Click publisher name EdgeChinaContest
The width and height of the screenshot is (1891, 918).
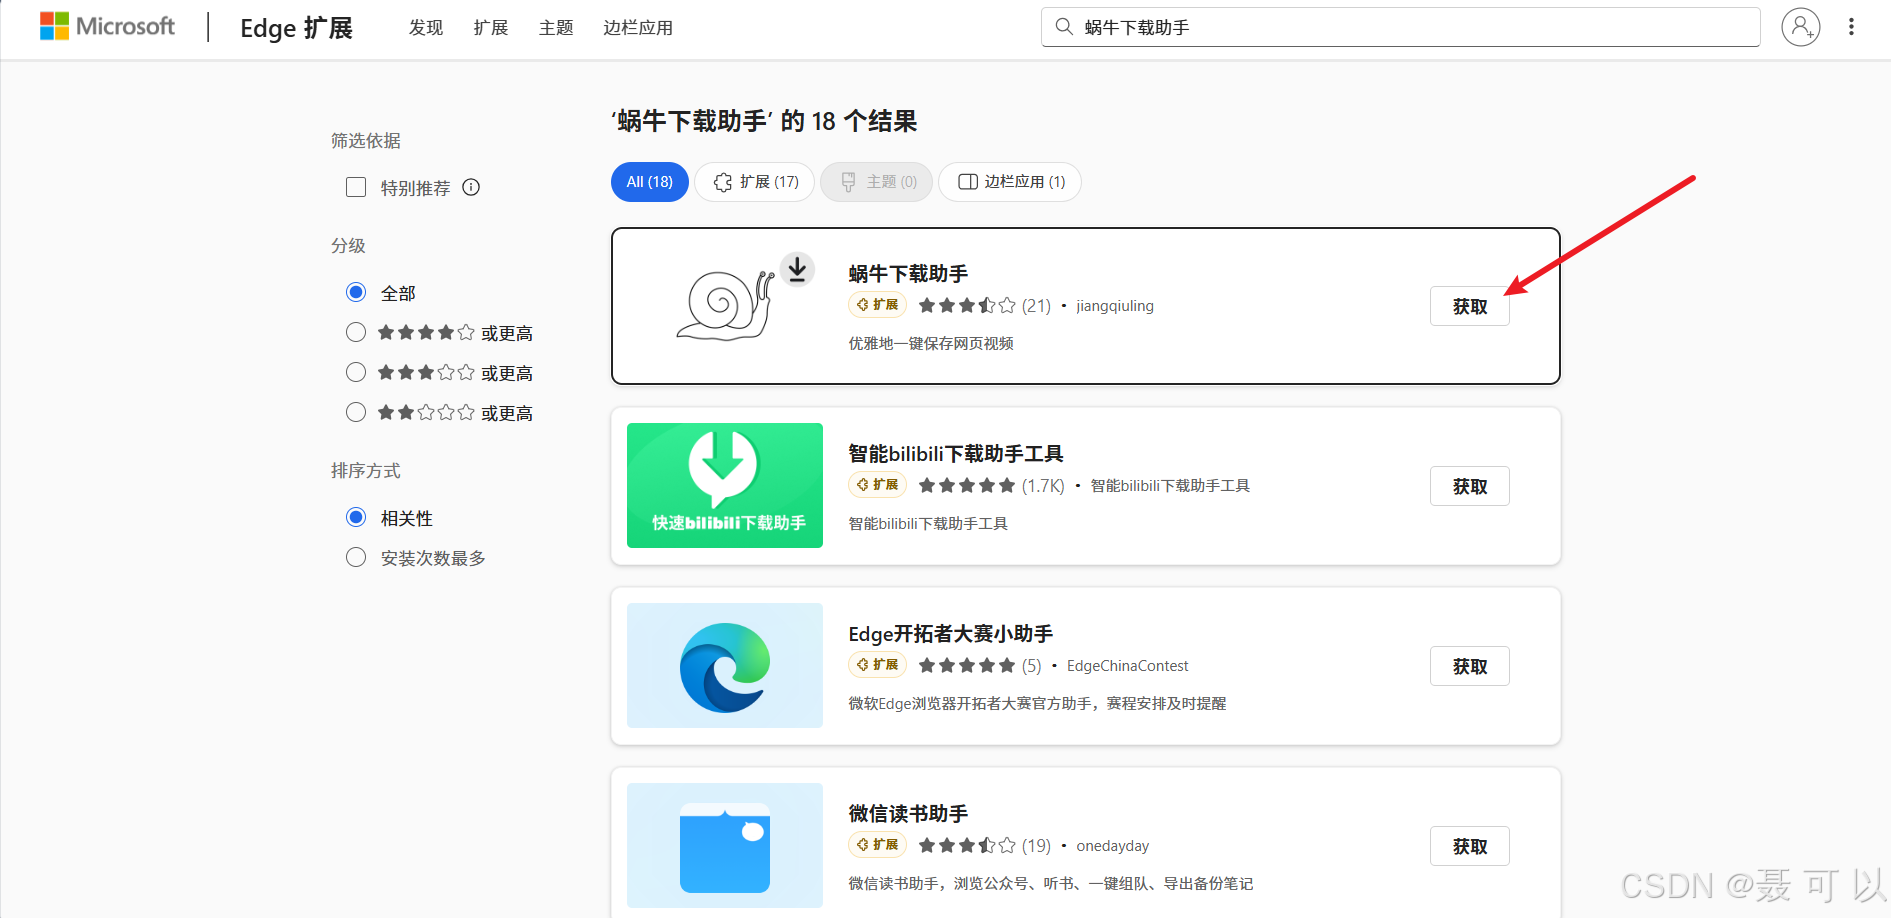click(x=1128, y=666)
